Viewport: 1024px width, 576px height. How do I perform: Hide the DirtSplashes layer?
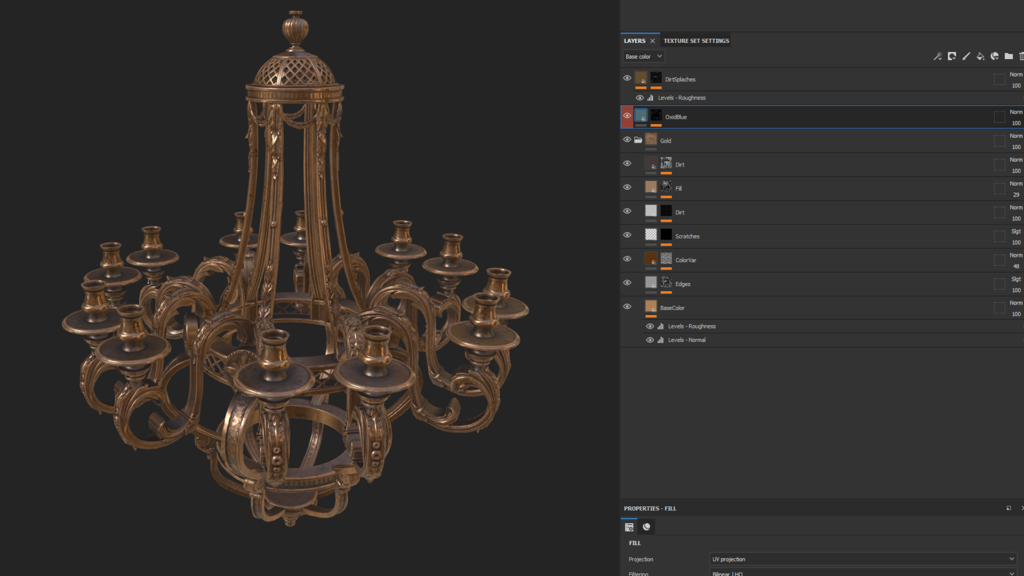coord(628,78)
